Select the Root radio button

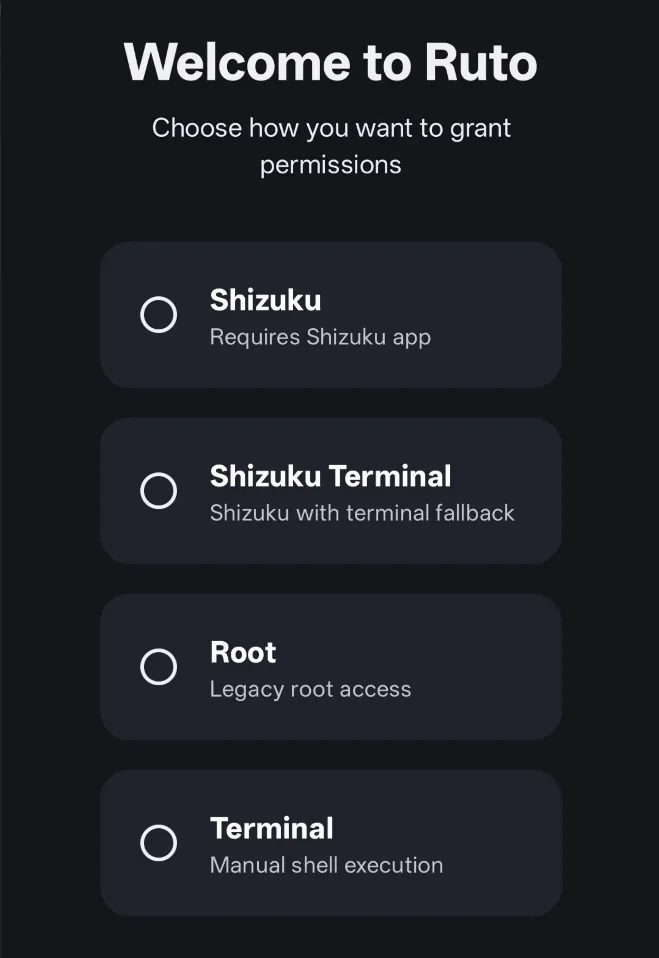[x=158, y=667]
